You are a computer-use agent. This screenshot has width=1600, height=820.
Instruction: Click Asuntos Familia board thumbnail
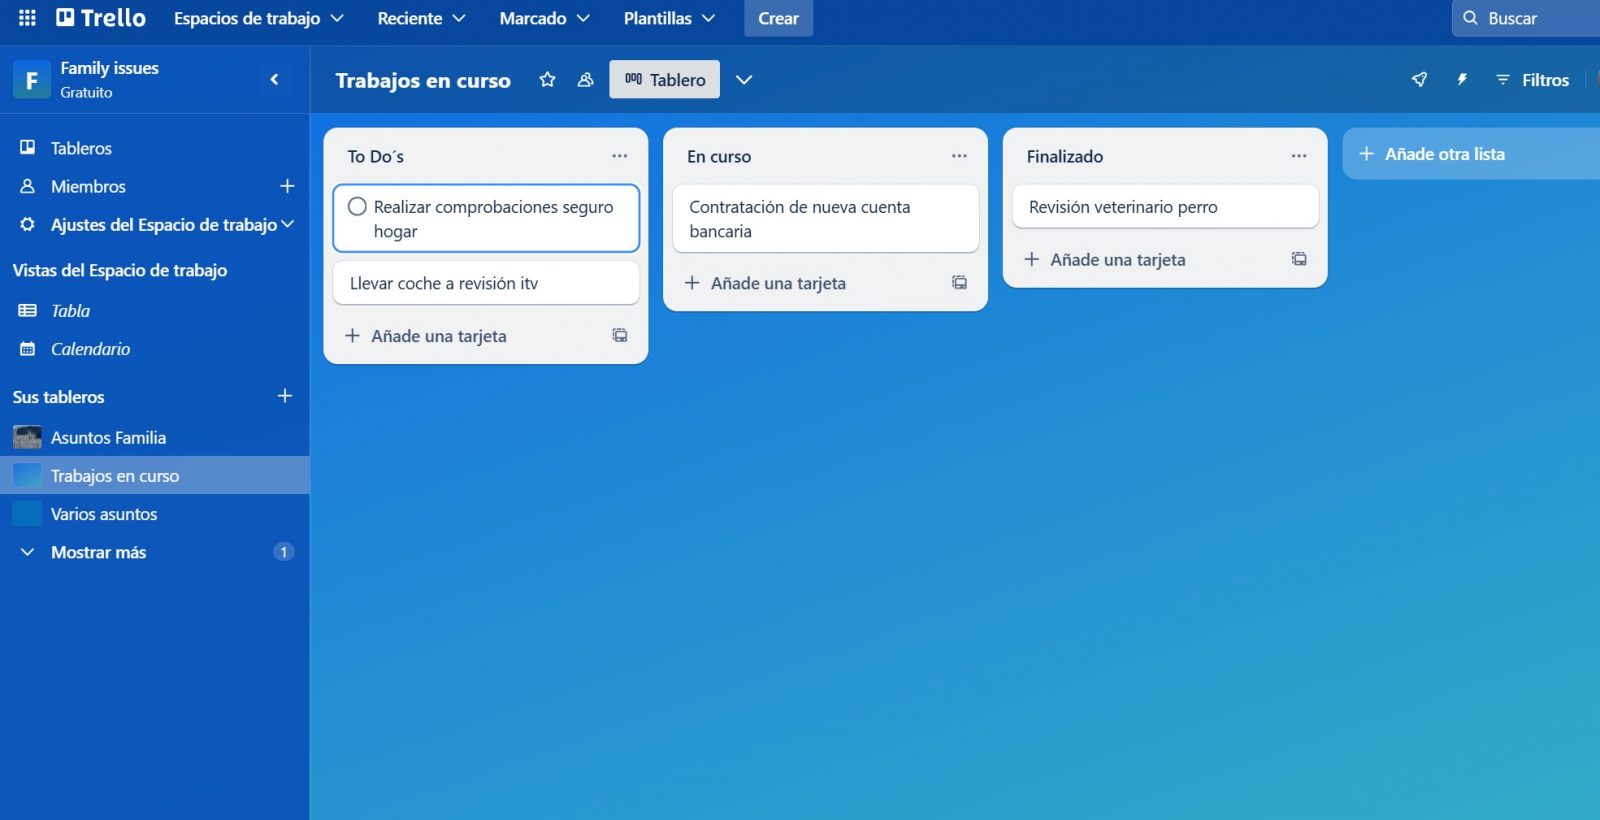point(27,437)
